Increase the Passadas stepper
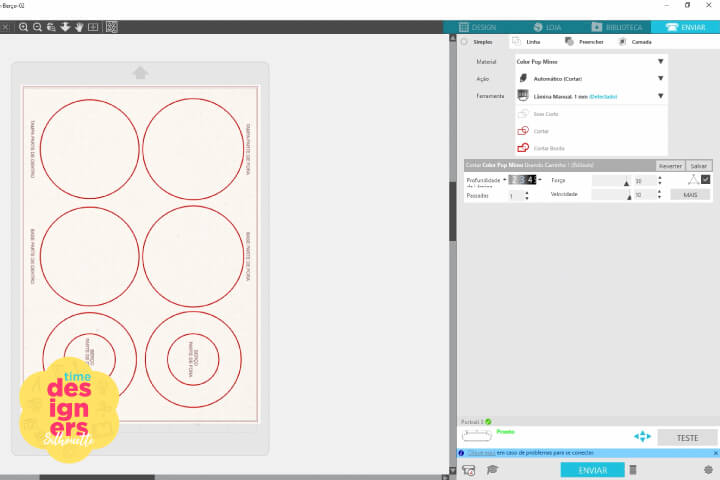Screen dimensions: 720x480 527,193
